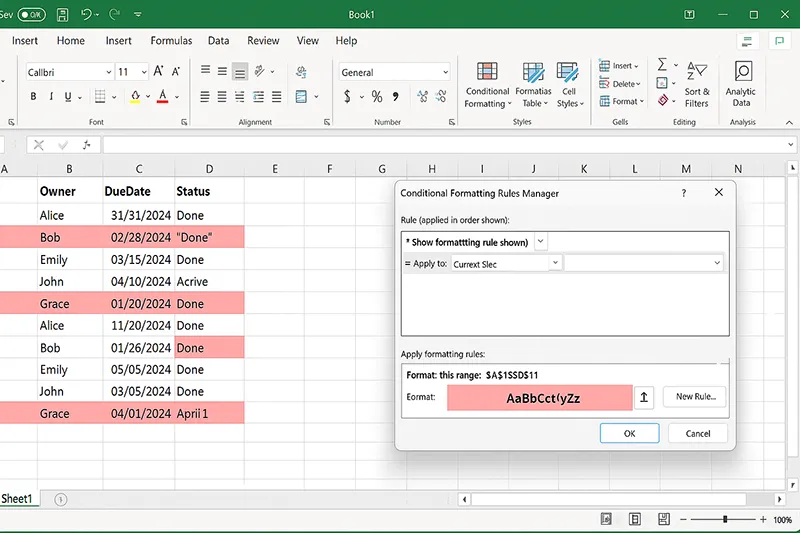Toggle the AutoSave switch

pos(32,14)
